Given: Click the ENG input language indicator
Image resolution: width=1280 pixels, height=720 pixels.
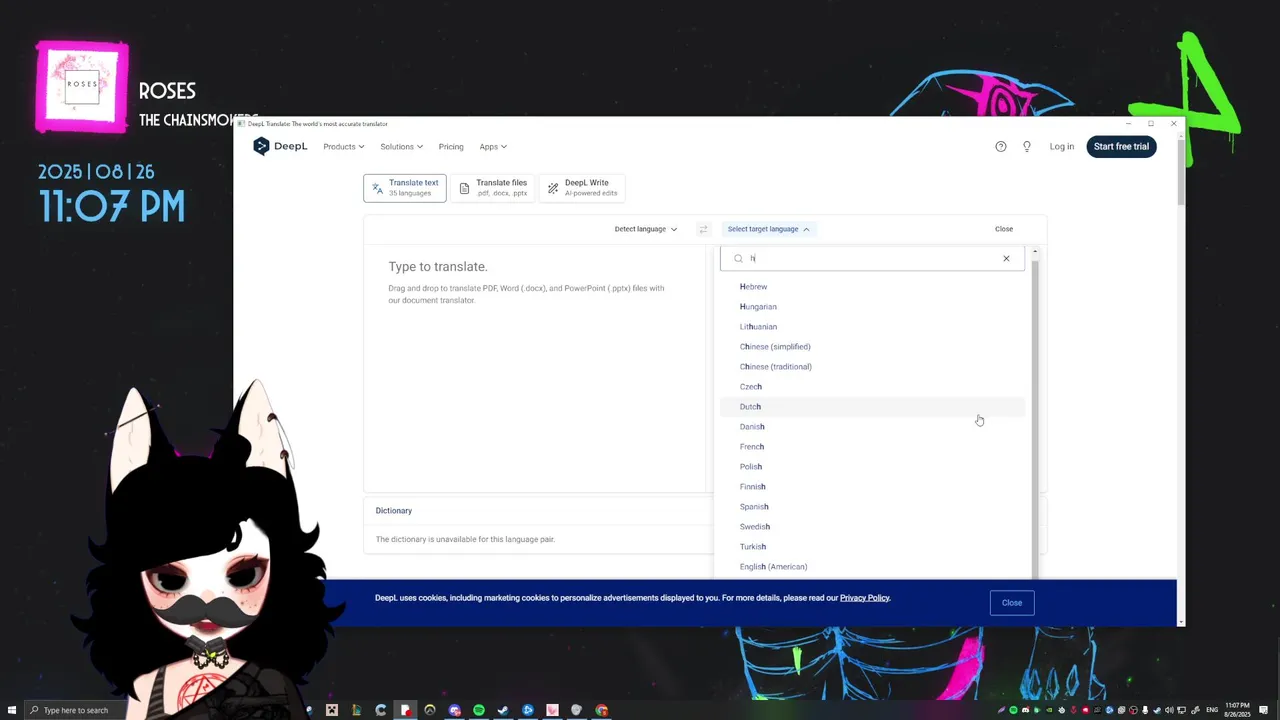Looking at the screenshot, I should (1212, 710).
